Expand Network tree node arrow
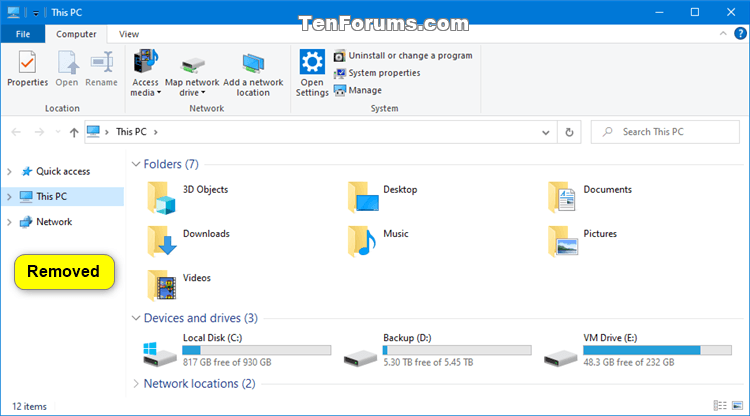 [x=9, y=222]
